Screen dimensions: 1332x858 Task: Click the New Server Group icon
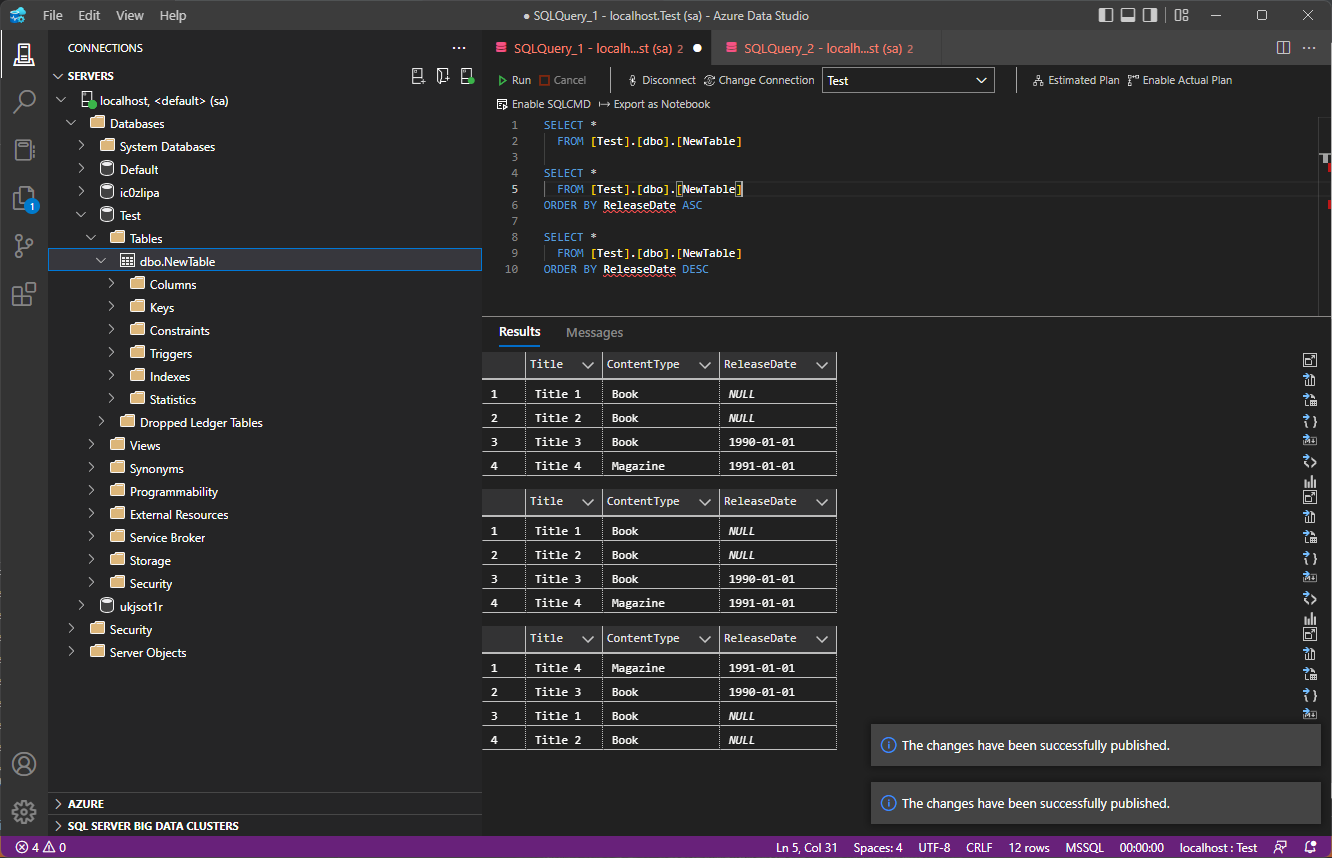443,75
